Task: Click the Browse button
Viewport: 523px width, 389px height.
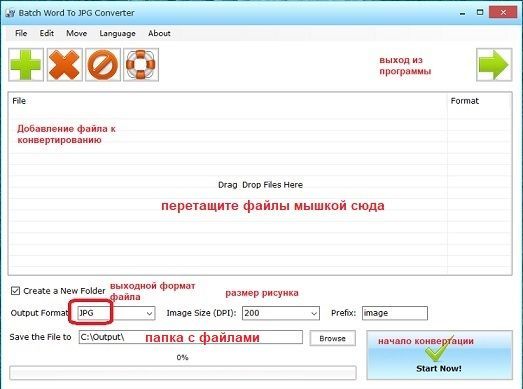Action: point(333,338)
